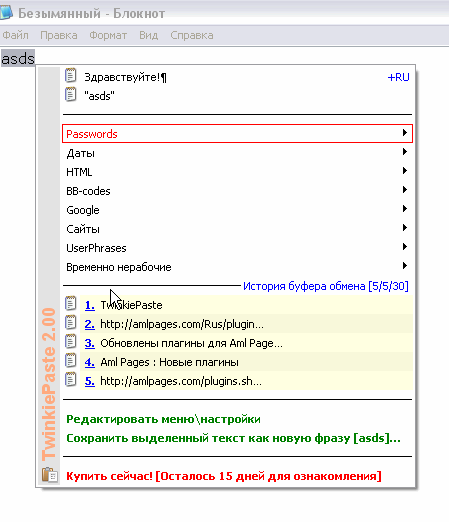Expand the HTML submenu arrow
Viewport: 449px width, 522px height.
pos(405,171)
